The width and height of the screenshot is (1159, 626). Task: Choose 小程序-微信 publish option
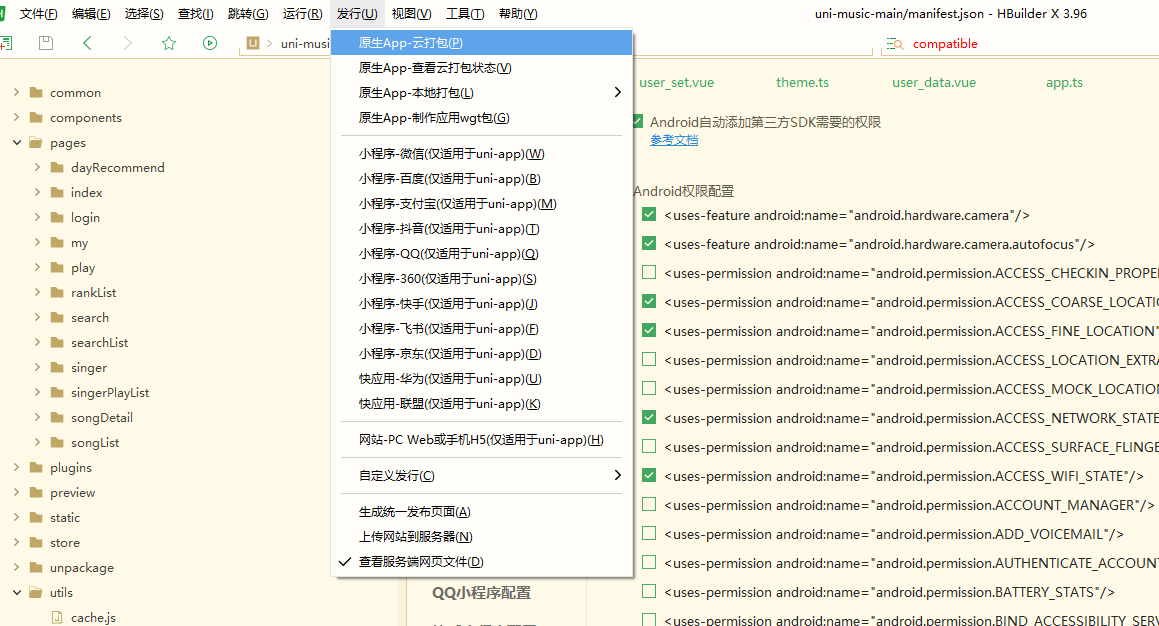(x=482, y=154)
